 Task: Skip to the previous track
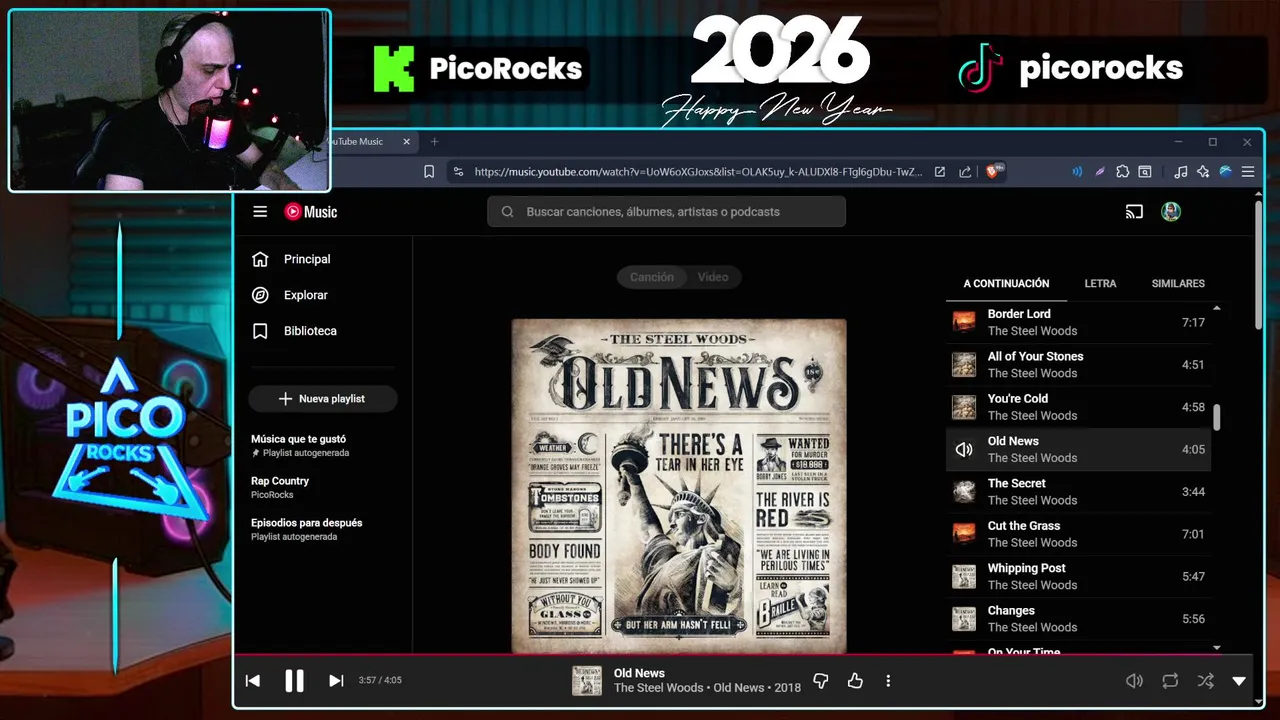point(253,681)
